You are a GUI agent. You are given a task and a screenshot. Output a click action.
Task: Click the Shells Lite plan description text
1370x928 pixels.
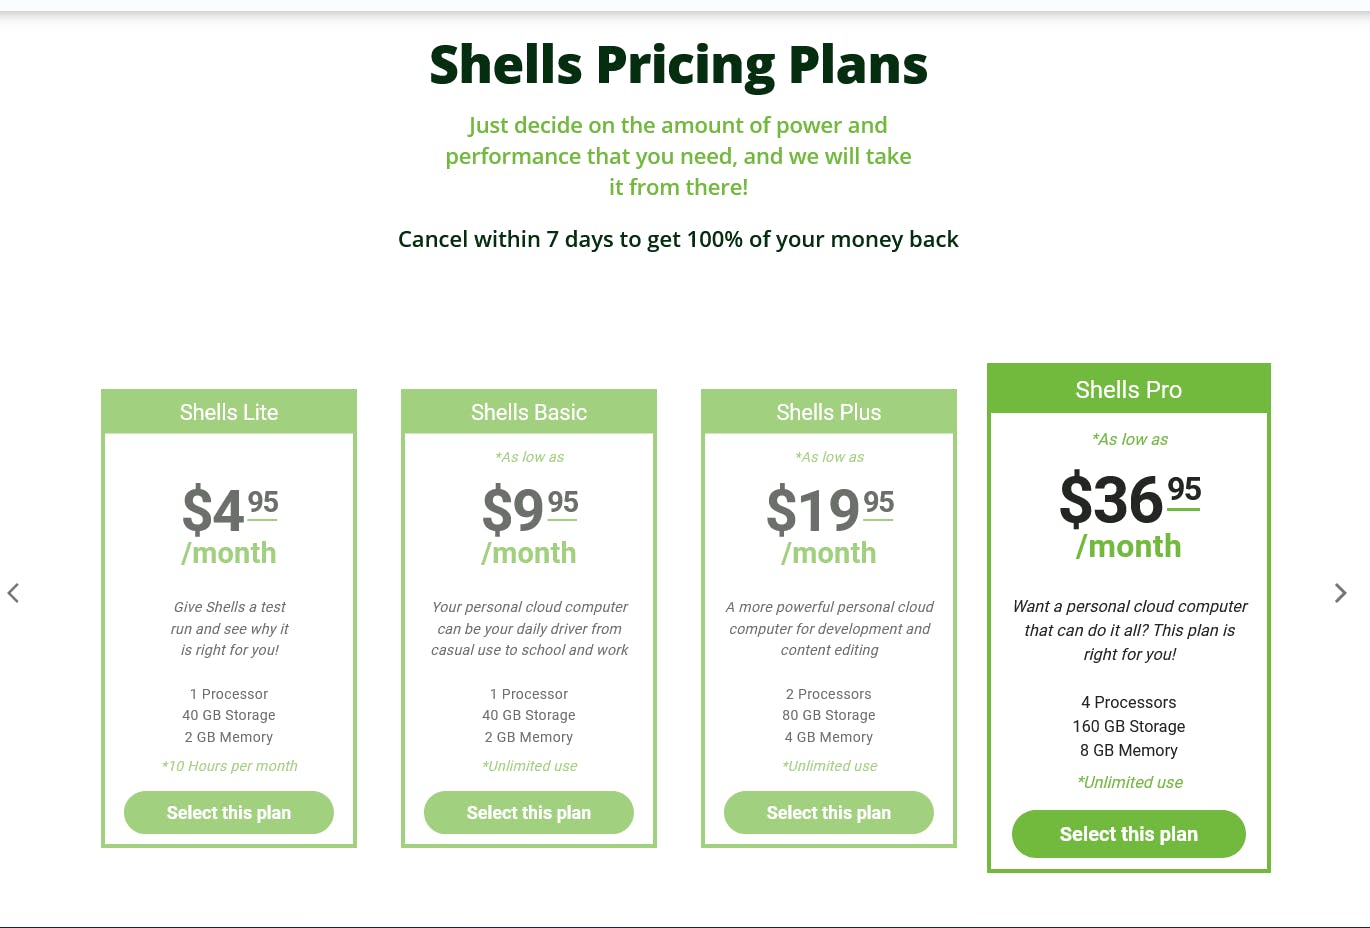[x=229, y=628]
